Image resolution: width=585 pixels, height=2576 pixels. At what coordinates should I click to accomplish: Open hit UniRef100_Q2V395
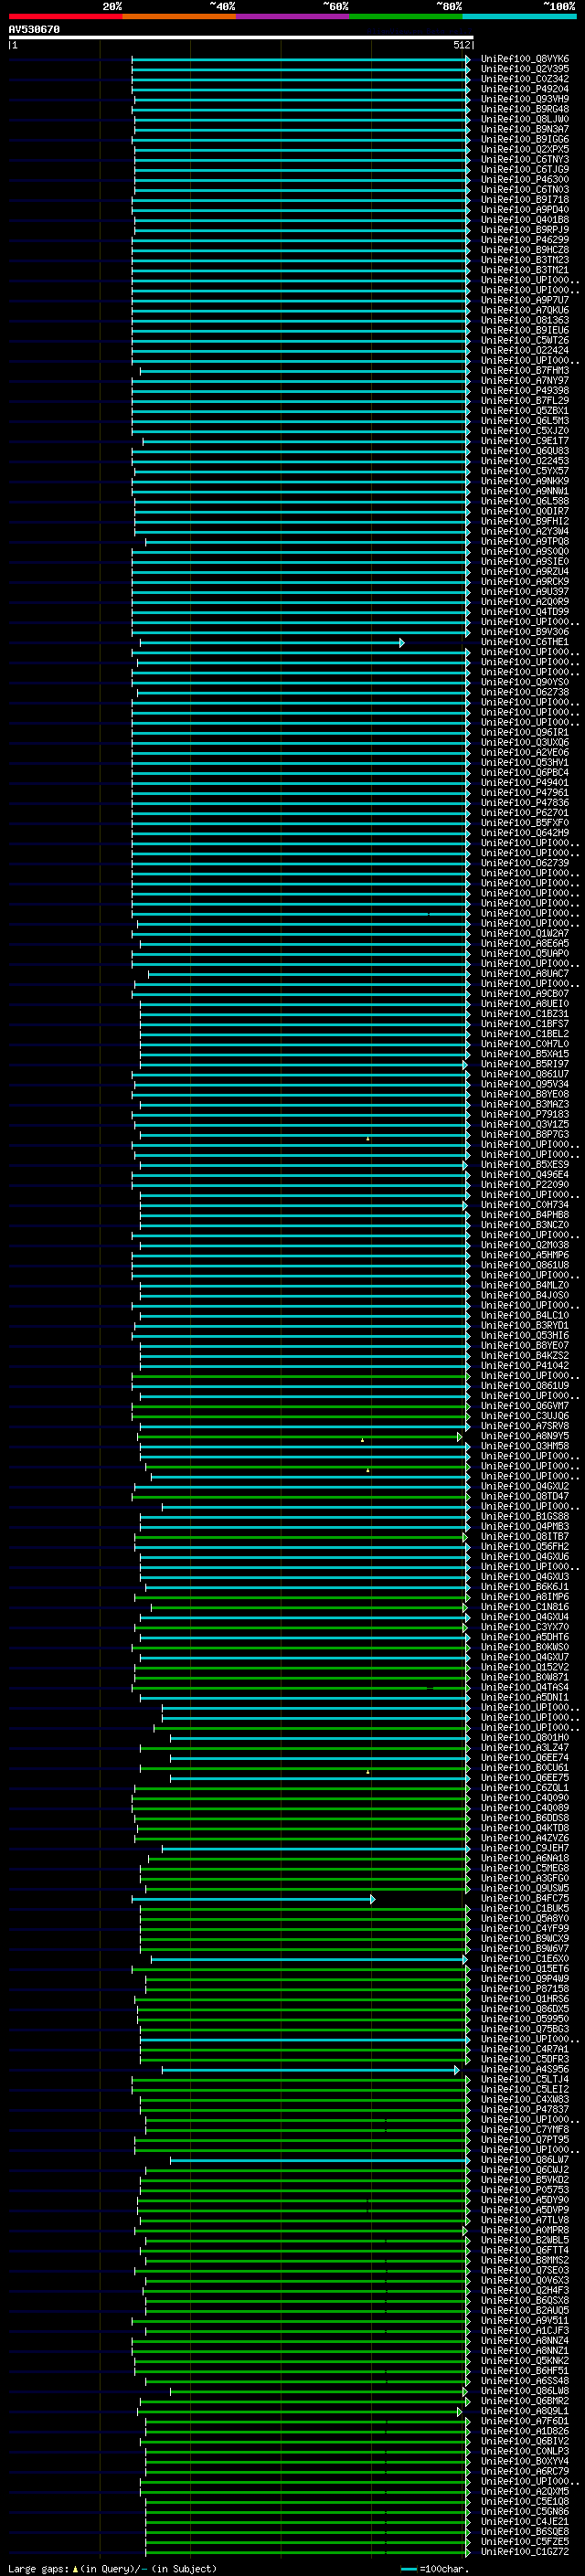point(525,69)
